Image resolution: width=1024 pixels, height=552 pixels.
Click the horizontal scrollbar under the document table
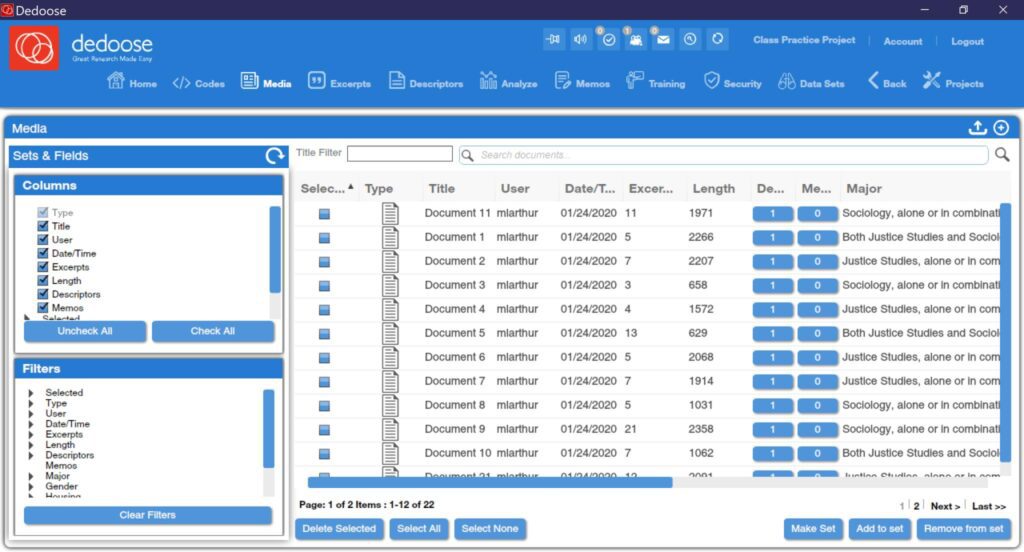click(x=490, y=483)
